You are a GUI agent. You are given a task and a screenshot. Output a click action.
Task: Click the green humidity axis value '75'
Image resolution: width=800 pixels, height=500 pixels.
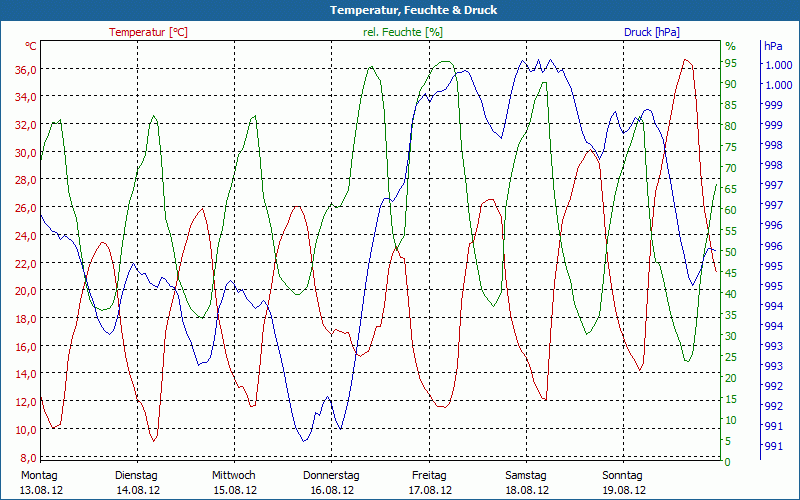731,147
